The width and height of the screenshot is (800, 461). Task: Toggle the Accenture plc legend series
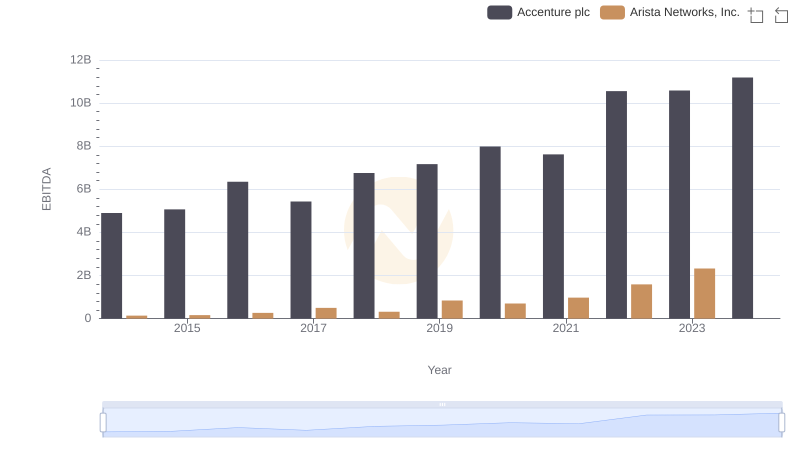538,12
